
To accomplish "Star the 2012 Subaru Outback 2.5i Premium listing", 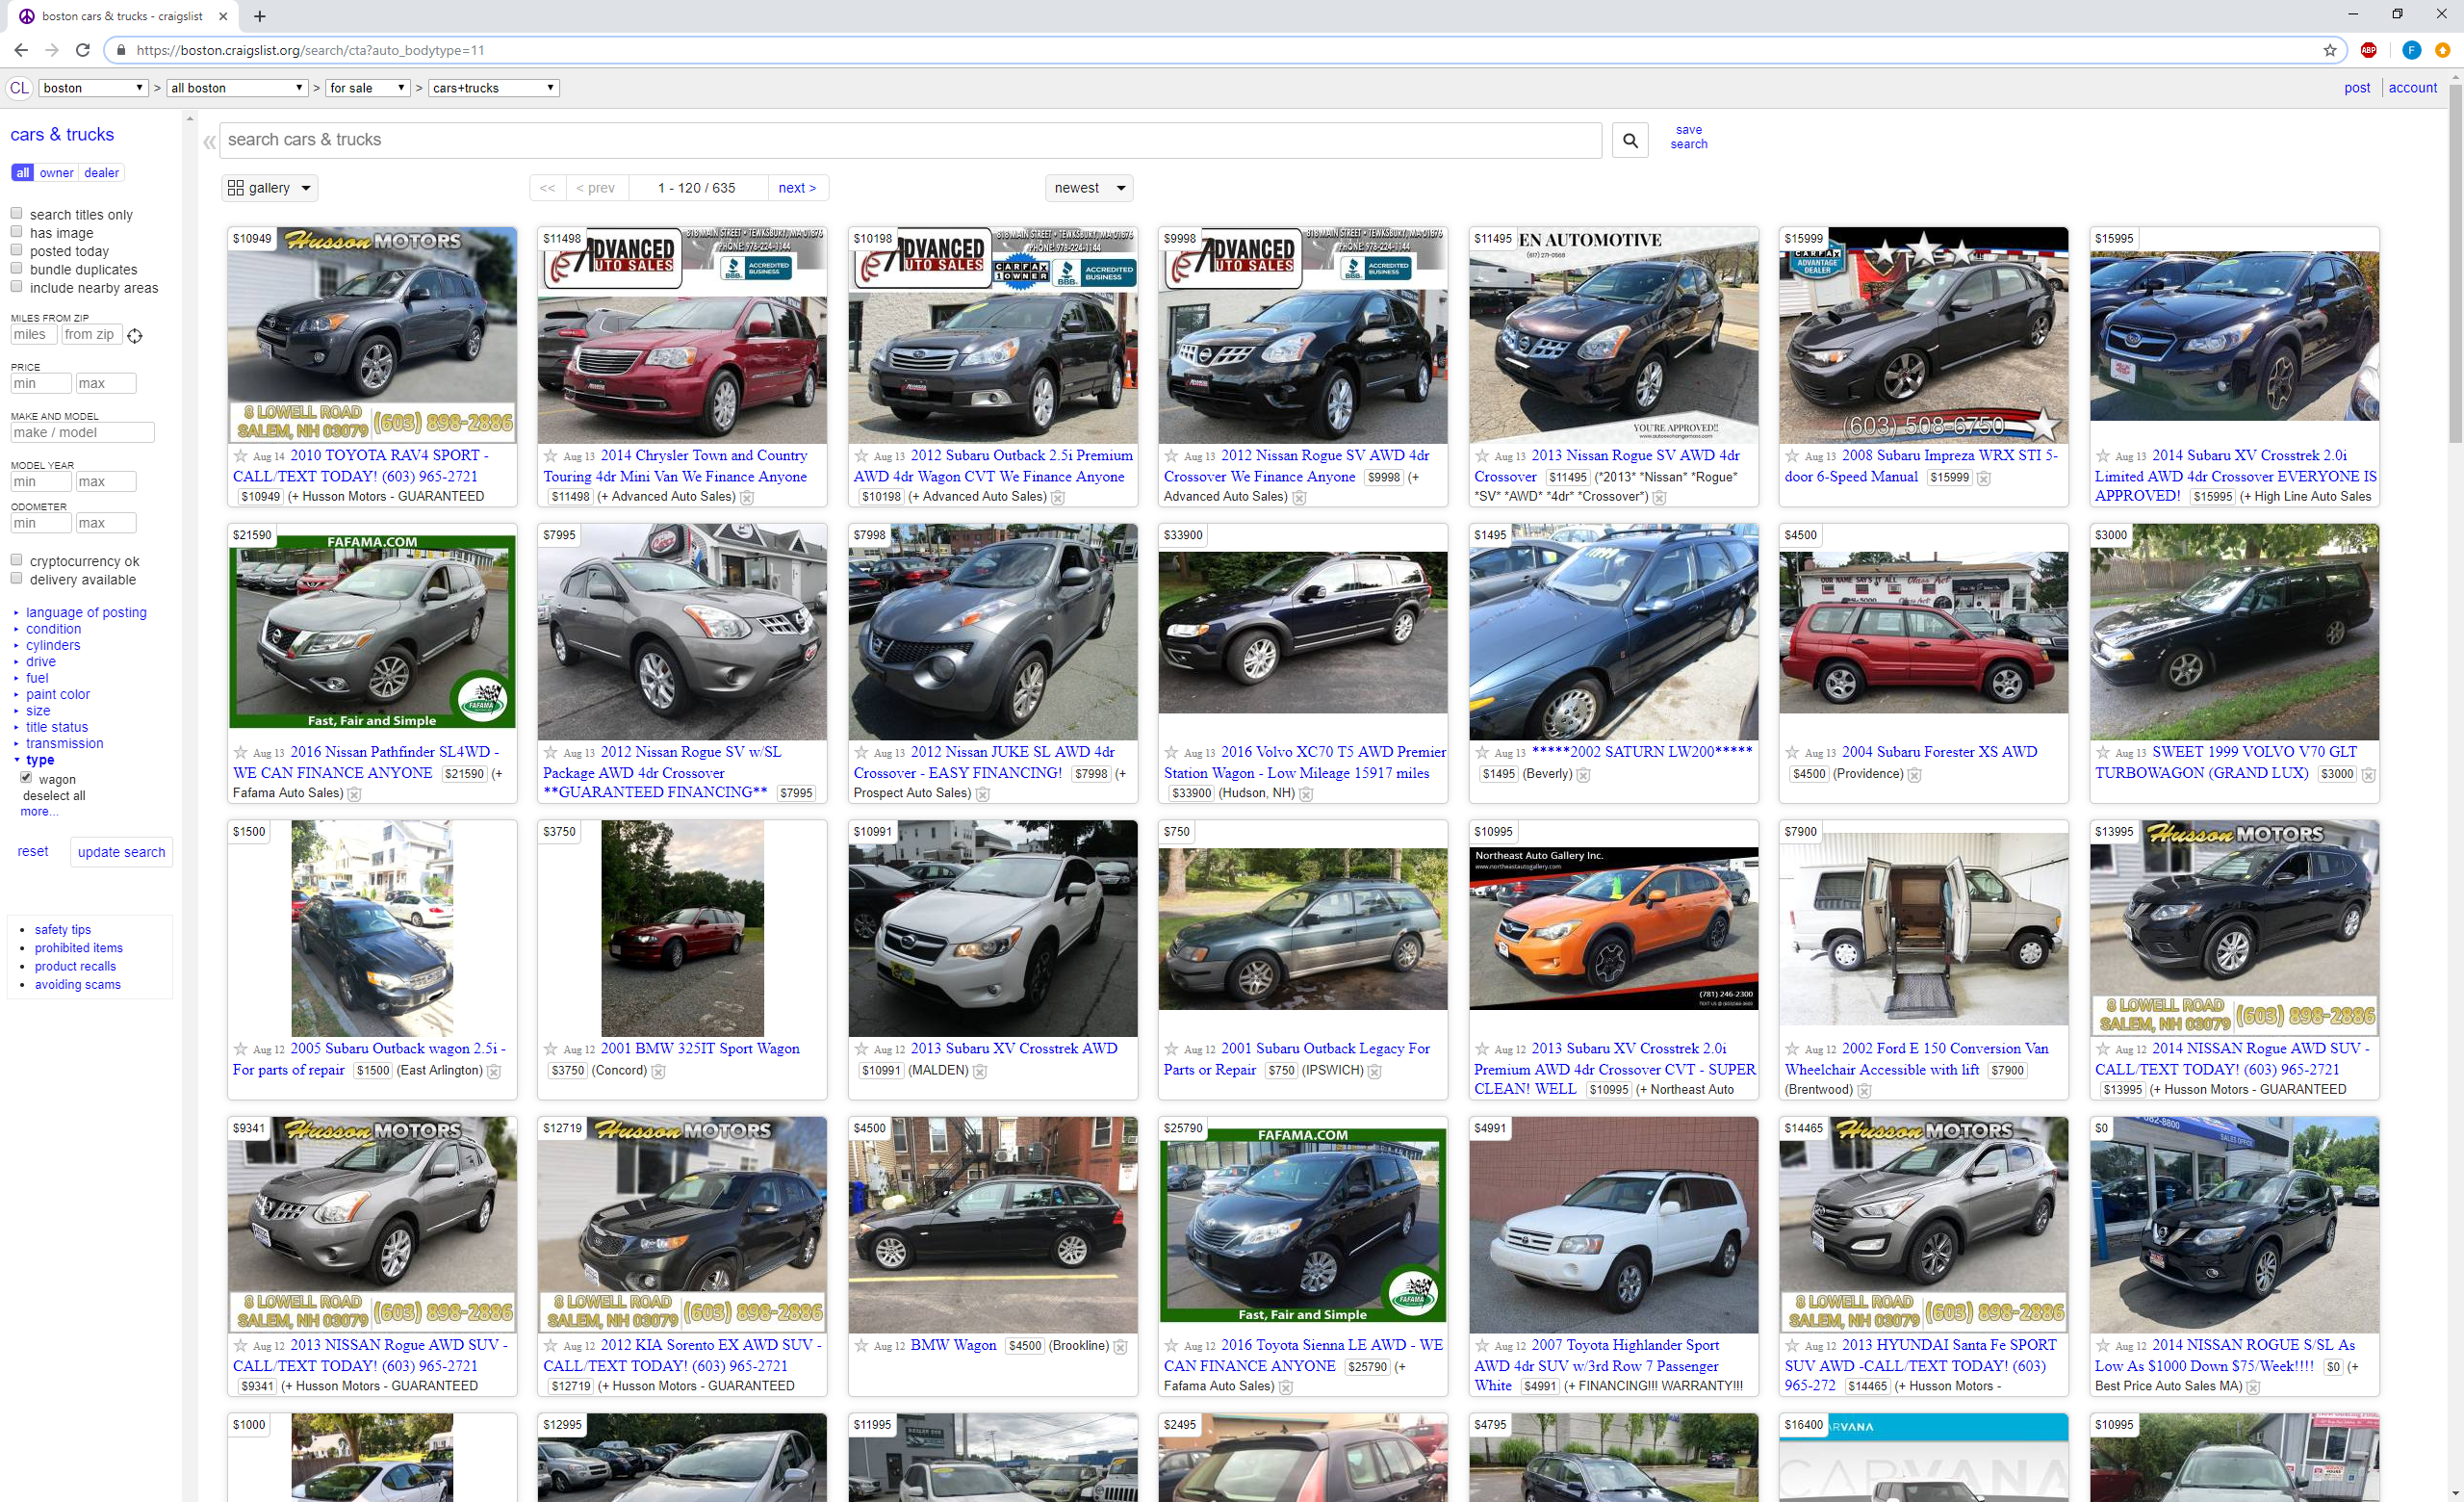I will tap(861, 456).
